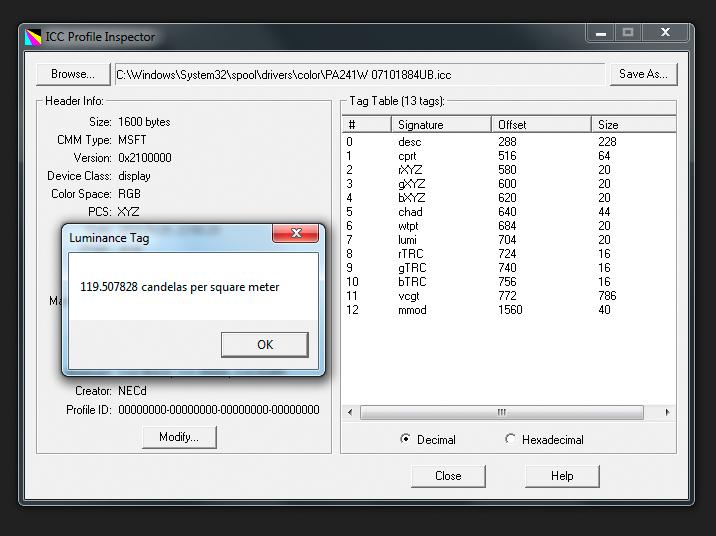Select the desc tag row

(x=509, y=142)
